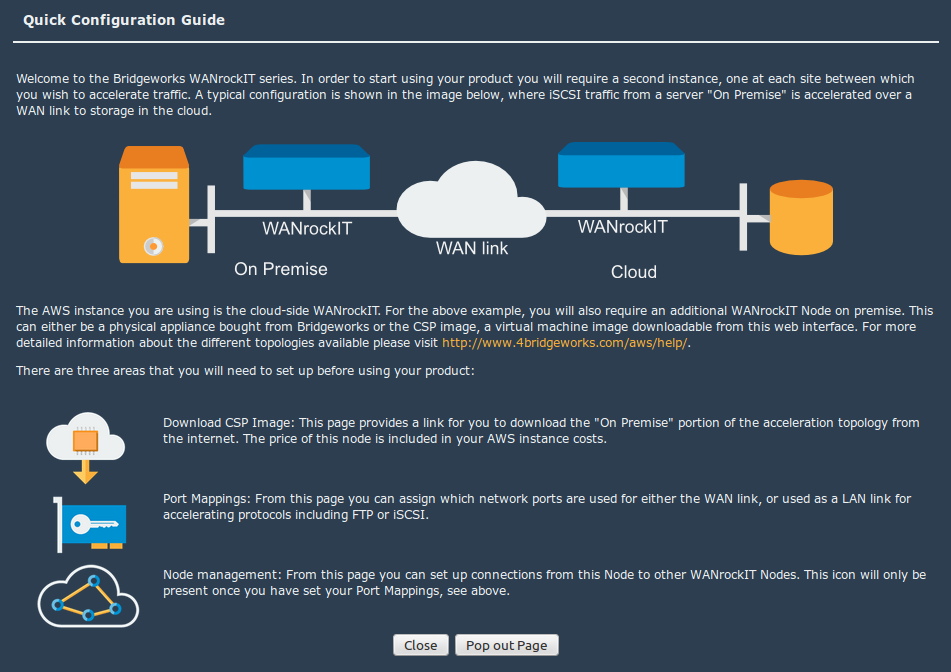951x672 pixels.
Task: Click the WANrockIT label under left box
Action: tap(307, 229)
